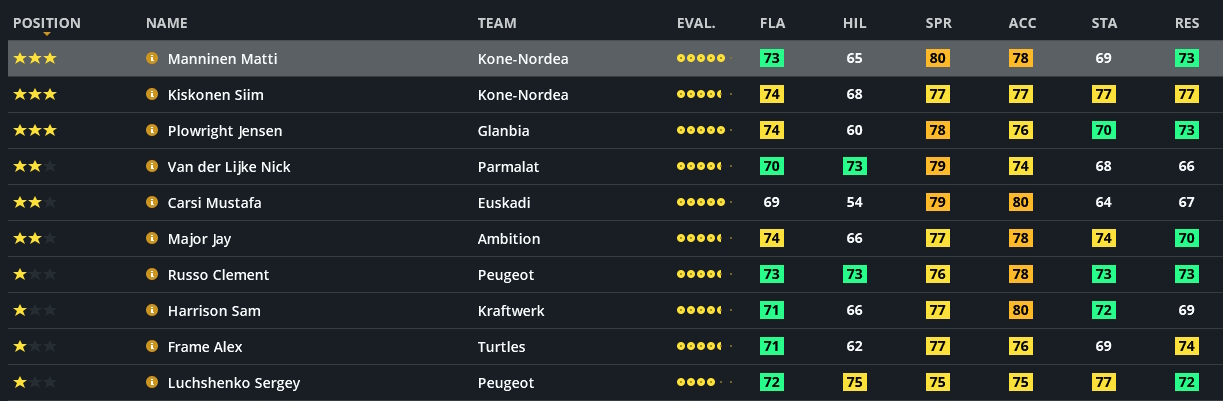1223x401 pixels.
Task: Click info icon beside Manninen Matti
Action: [x=152, y=59]
